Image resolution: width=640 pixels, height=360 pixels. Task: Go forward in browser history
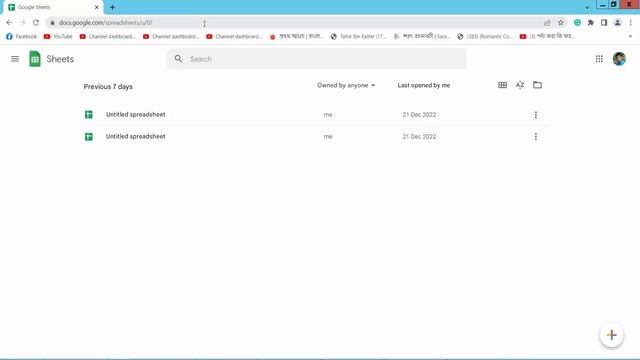point(22,23)
